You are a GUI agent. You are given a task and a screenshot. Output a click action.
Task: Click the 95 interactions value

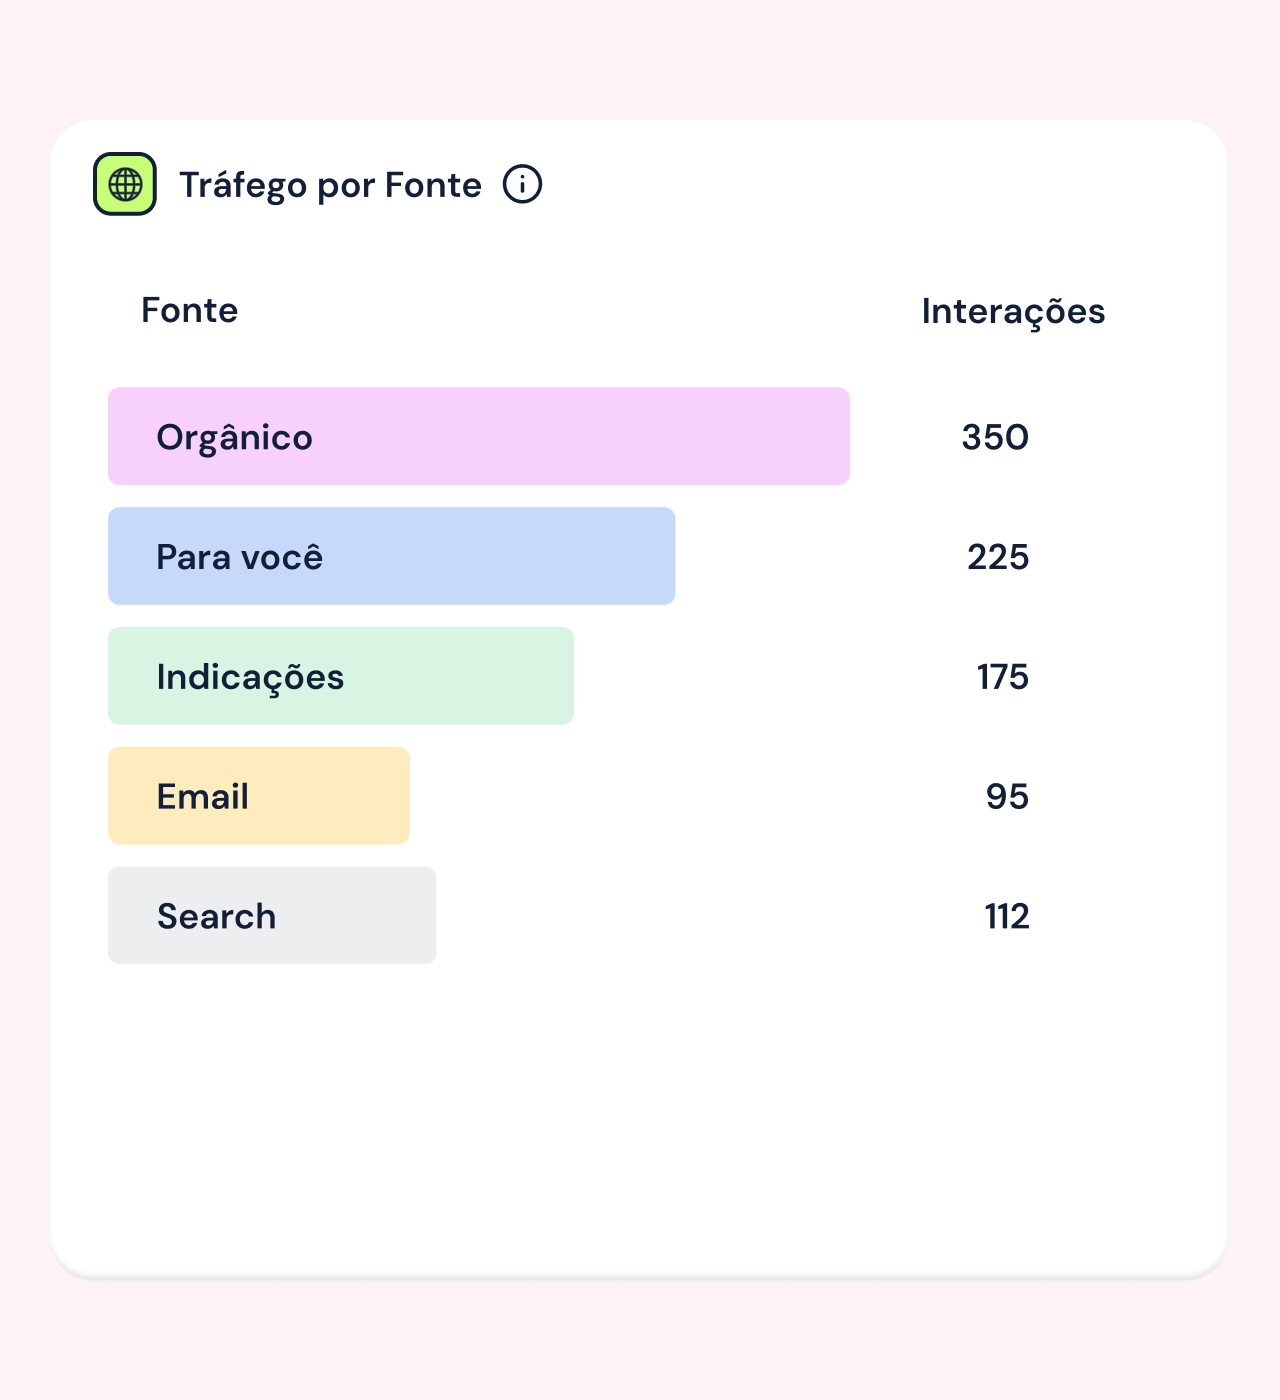[1007, 797]
